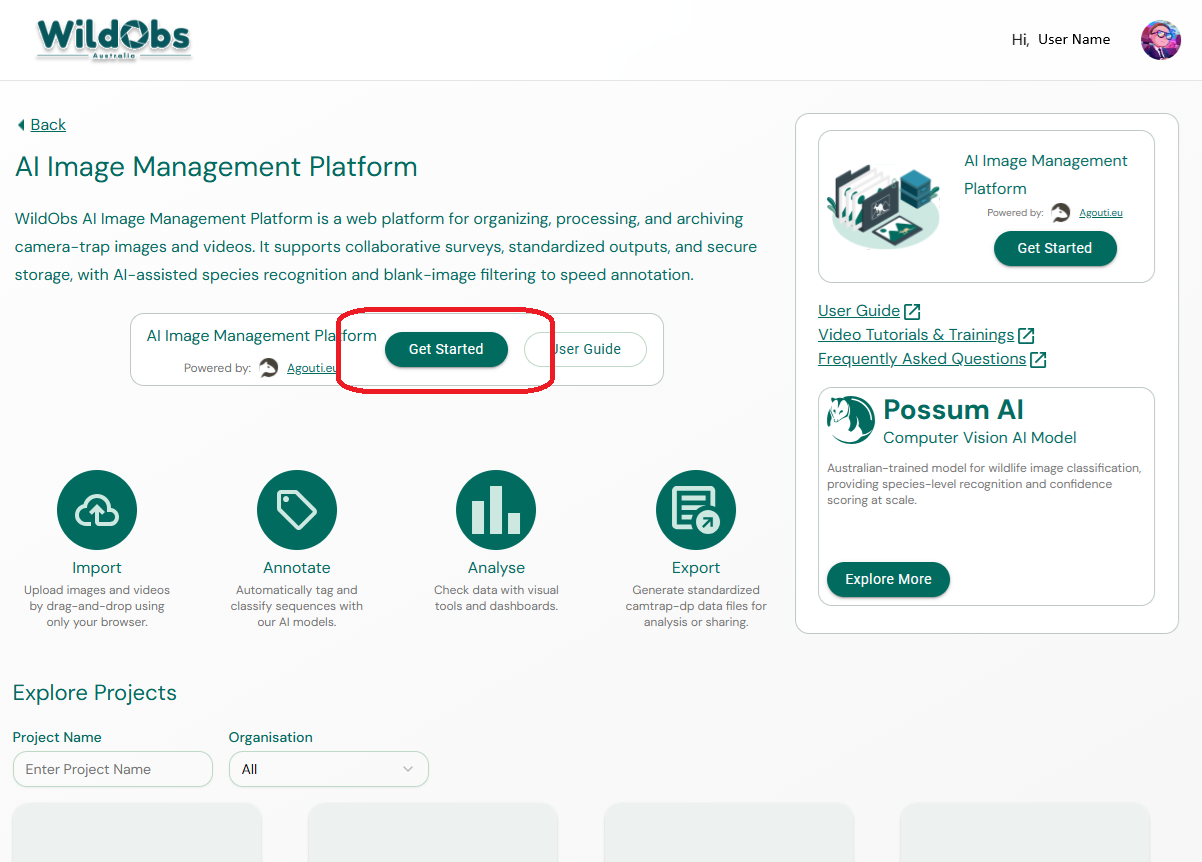This screenshot has height=862, width=1202.
Task: Click the Annotate tag icon
Action: coord(297,510)
